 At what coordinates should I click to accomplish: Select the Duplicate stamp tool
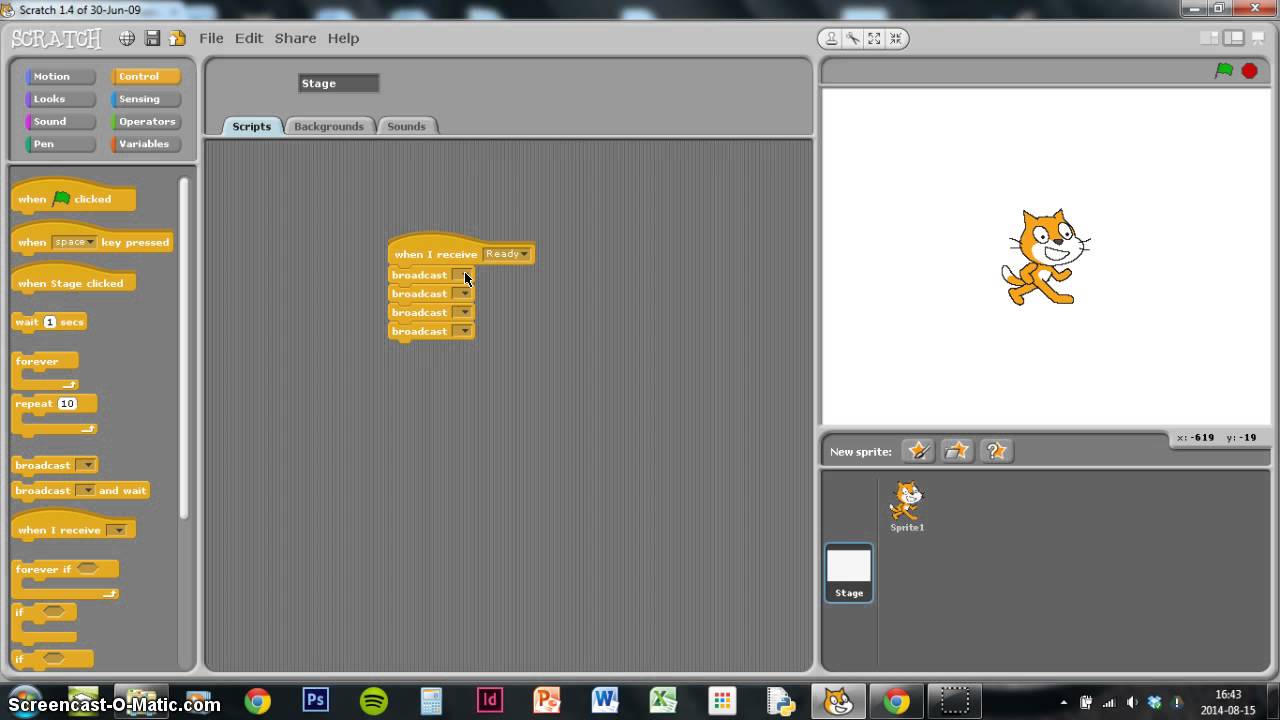(x=831, y=38)
